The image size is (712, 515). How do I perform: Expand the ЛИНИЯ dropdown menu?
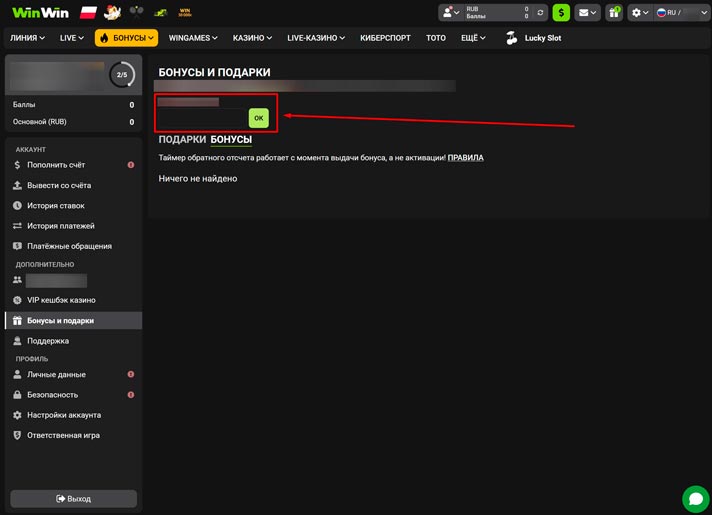27,38
